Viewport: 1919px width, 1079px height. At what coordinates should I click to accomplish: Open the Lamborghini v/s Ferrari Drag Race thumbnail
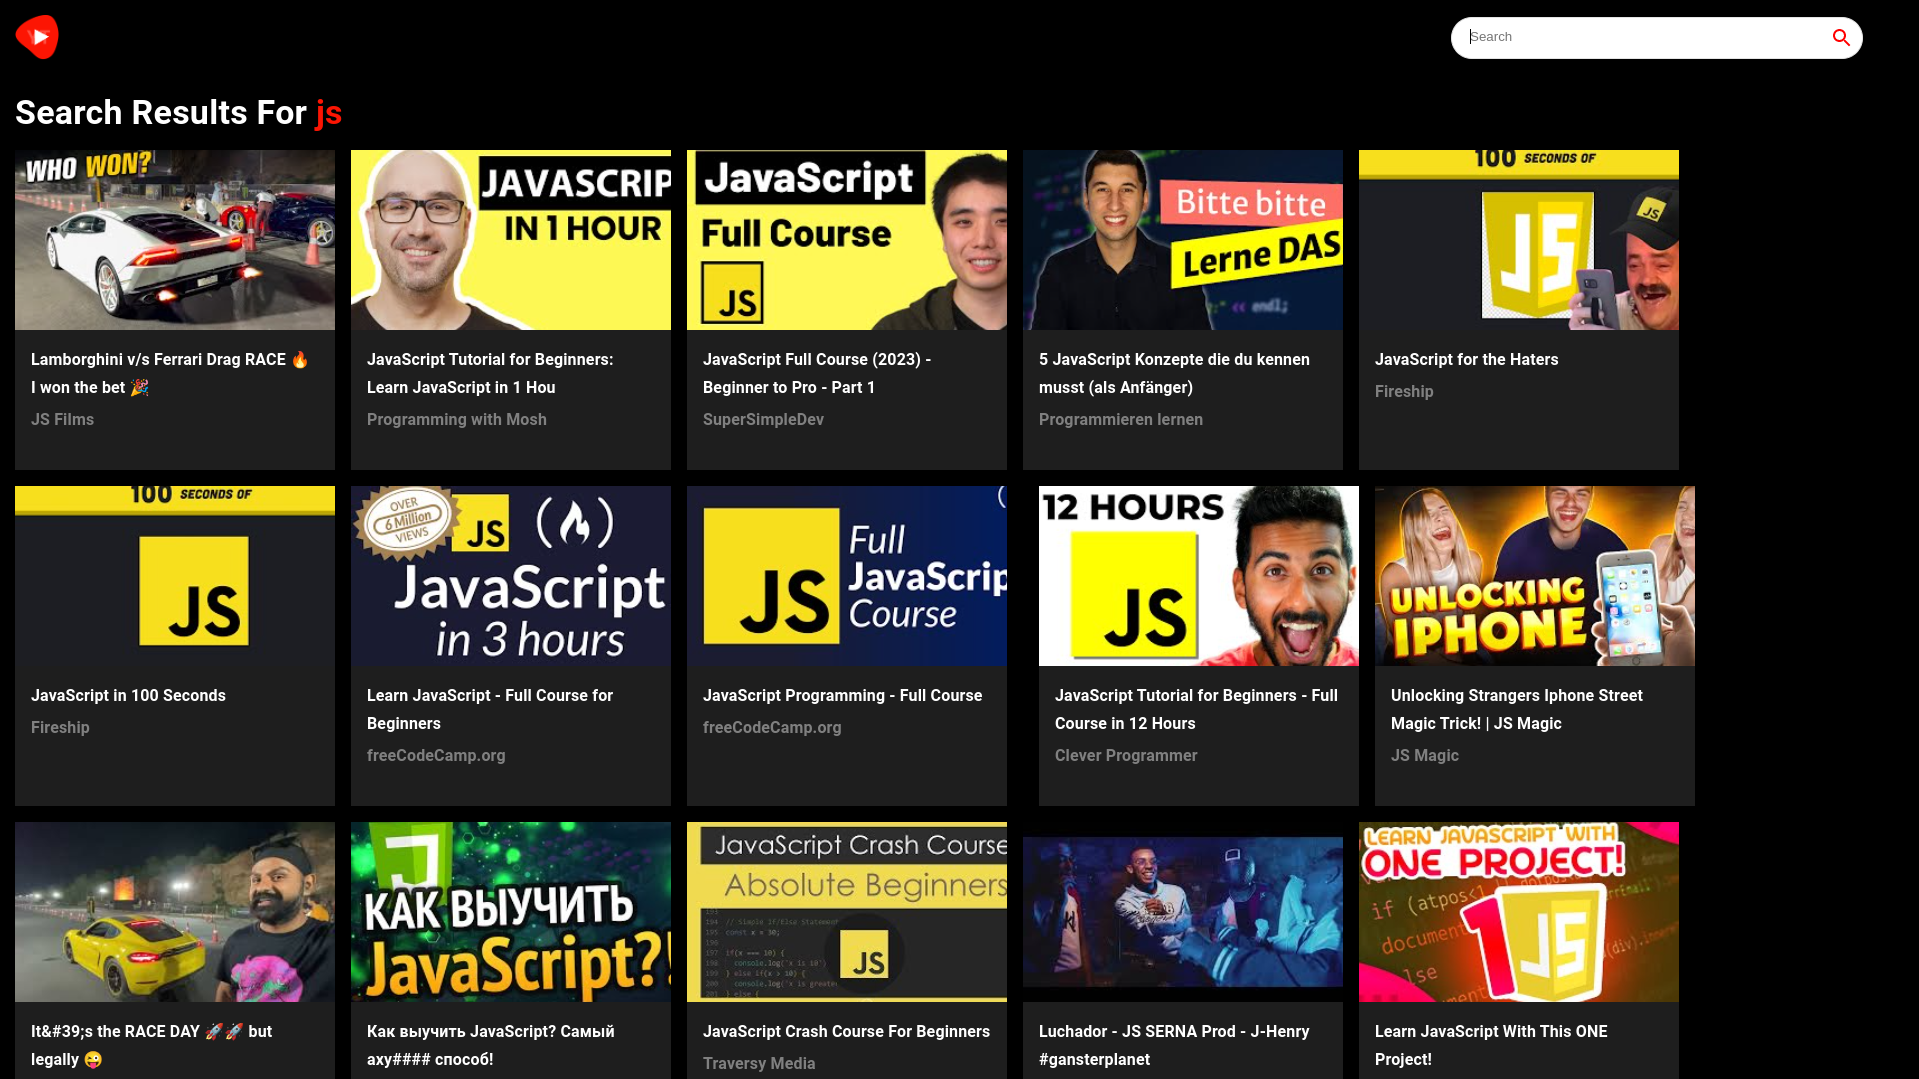tap(175, 240)
